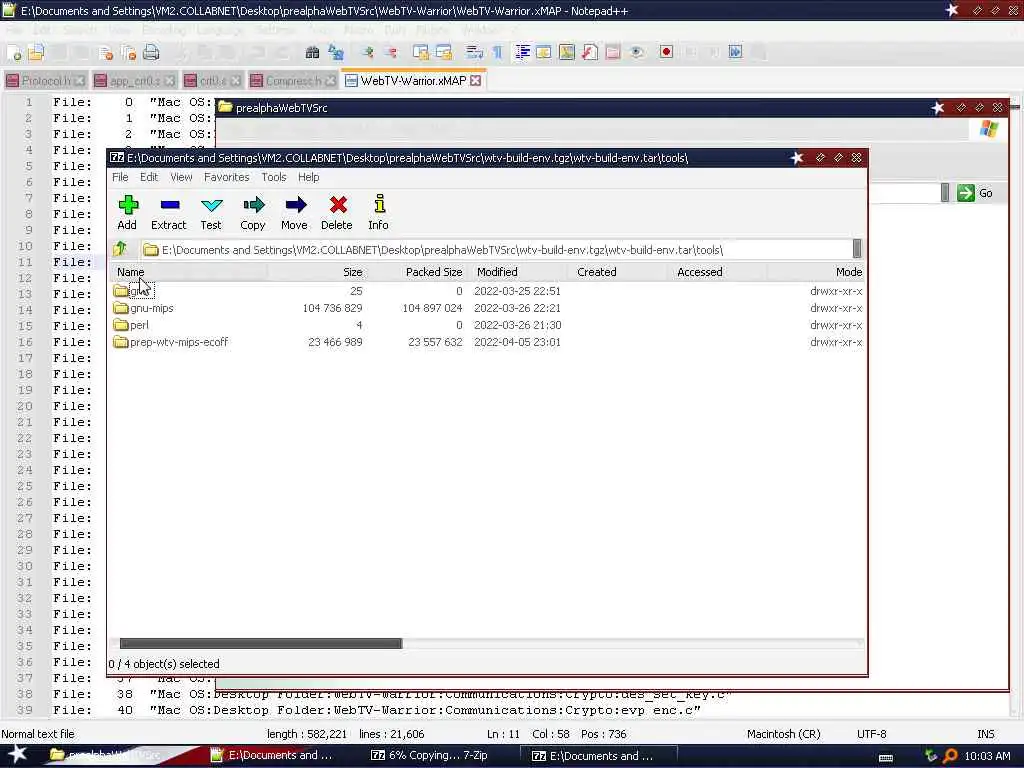1024x768 pixels.
Task: Sort 7-Zip list by Name column
Action: coord(189,272)
